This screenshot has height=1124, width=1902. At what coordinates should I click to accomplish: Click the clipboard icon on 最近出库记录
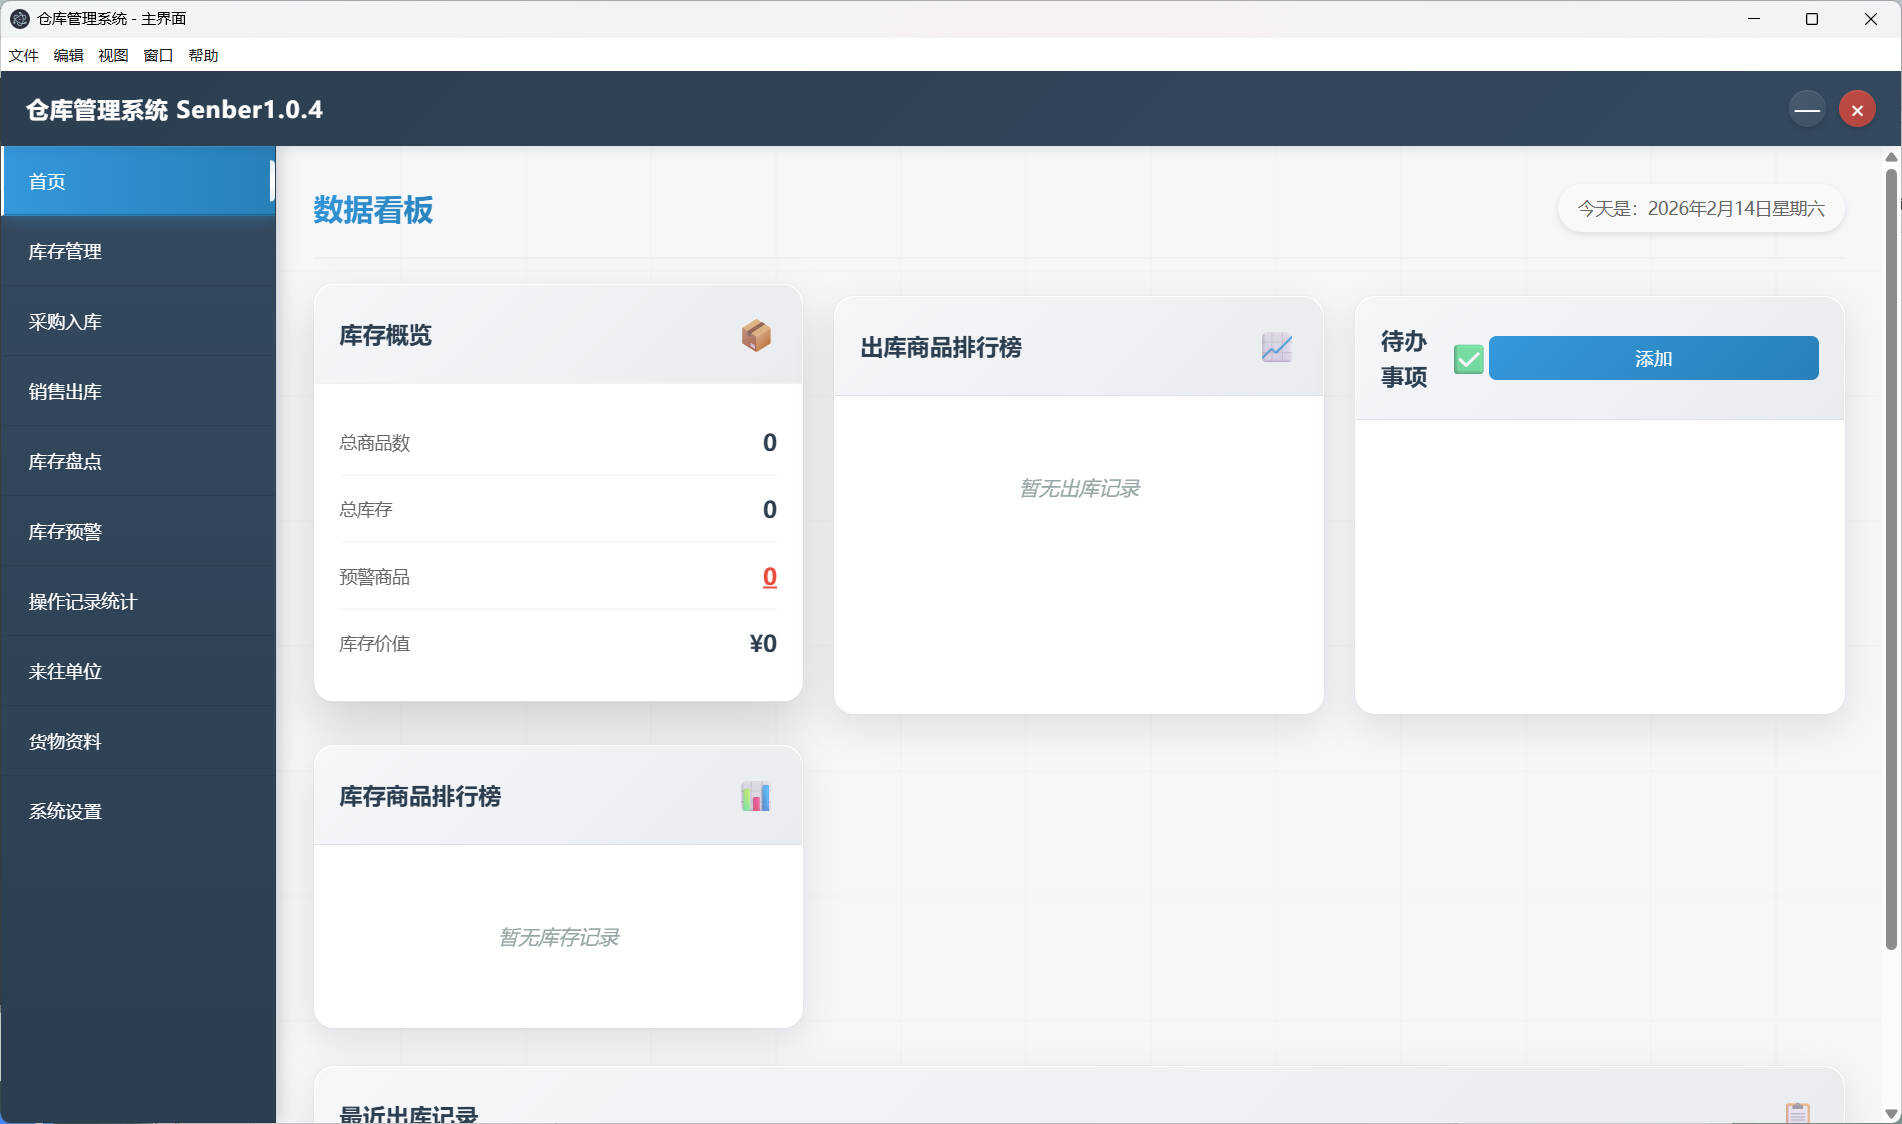(x=1799, y=1108)
